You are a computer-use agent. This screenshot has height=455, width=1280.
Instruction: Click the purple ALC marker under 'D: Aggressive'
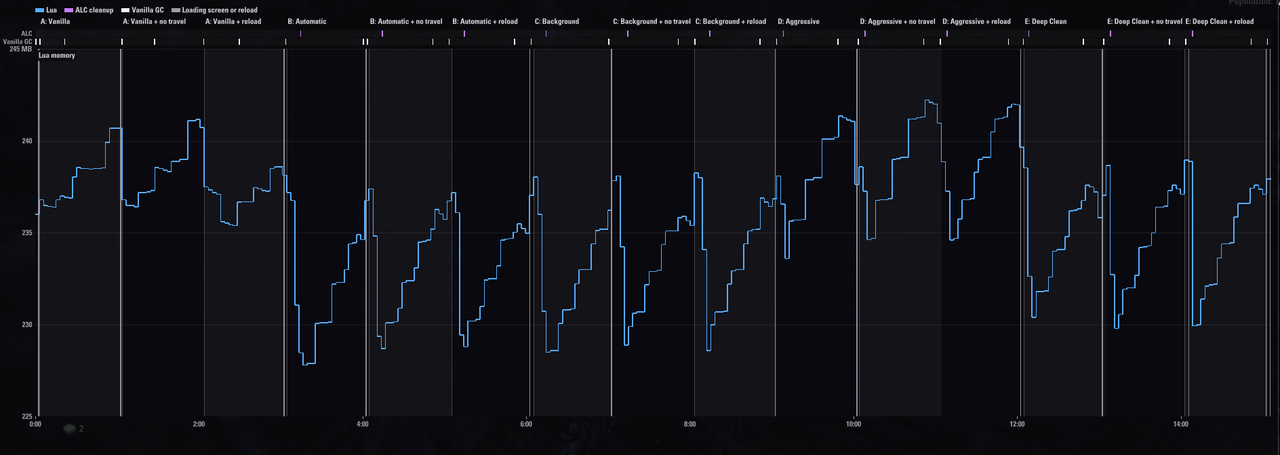pyautogui.click(x=783, y=33)
